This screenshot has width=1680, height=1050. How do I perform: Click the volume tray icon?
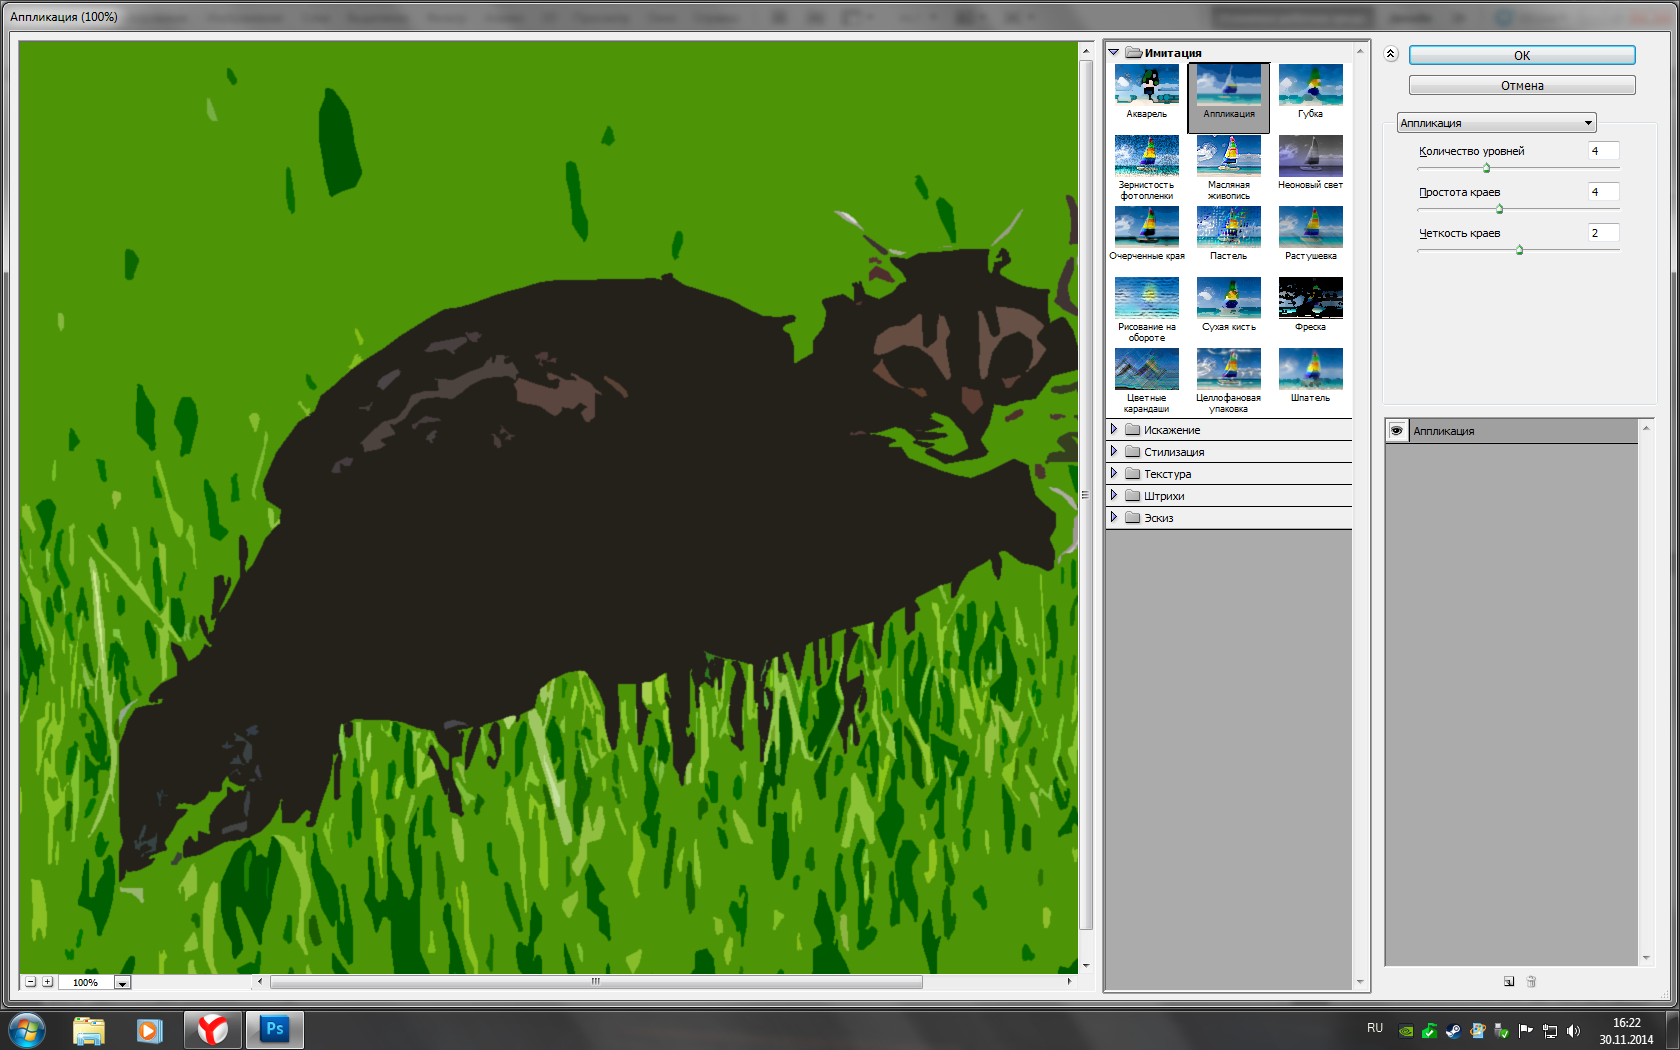(x=1573, y=1031)
